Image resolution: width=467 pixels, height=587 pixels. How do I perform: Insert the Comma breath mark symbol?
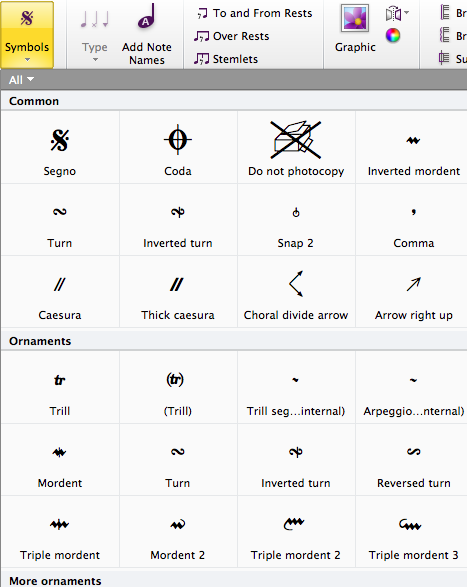[413, 219]
